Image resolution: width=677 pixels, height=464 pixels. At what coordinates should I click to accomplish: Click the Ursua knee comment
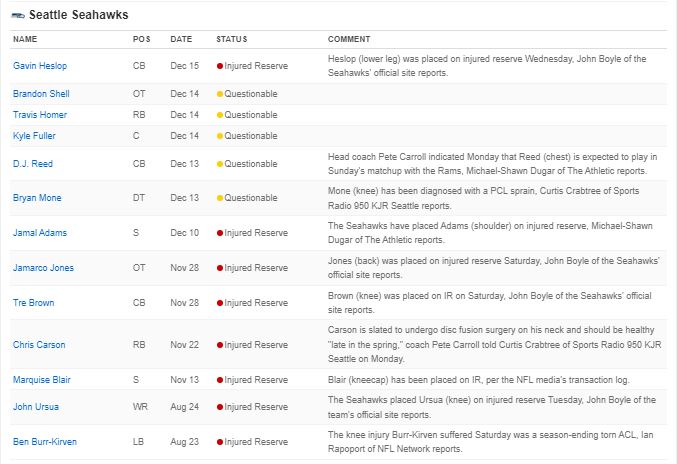point(492,407)
